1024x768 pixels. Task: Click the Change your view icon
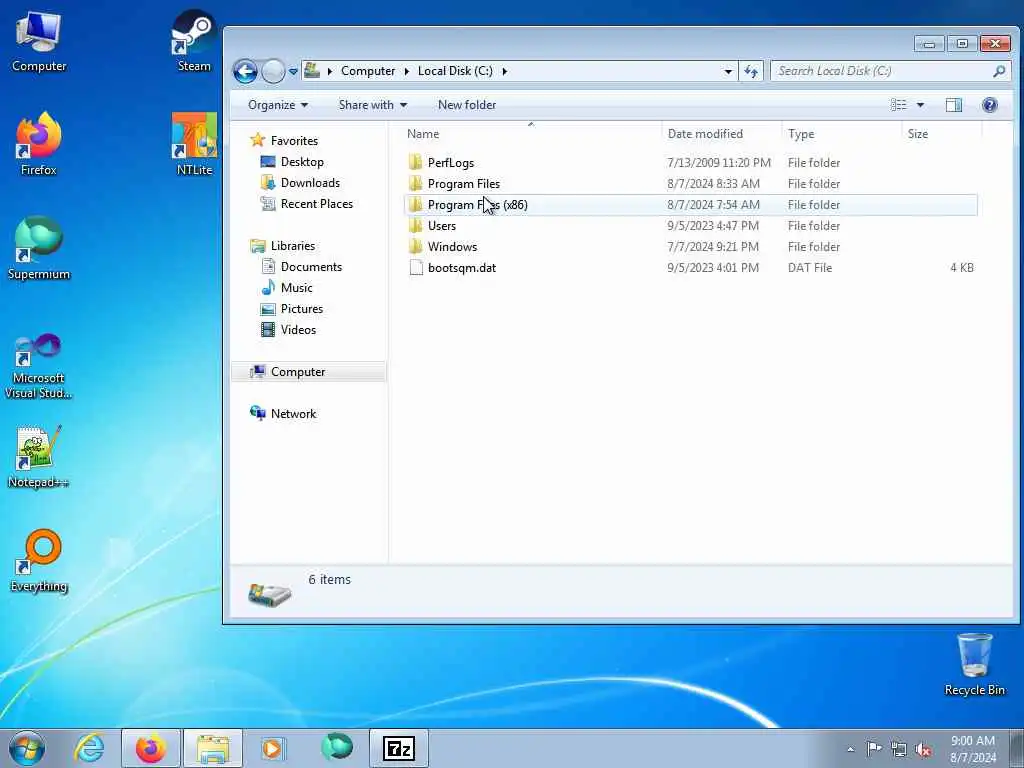tap(899, 105)
